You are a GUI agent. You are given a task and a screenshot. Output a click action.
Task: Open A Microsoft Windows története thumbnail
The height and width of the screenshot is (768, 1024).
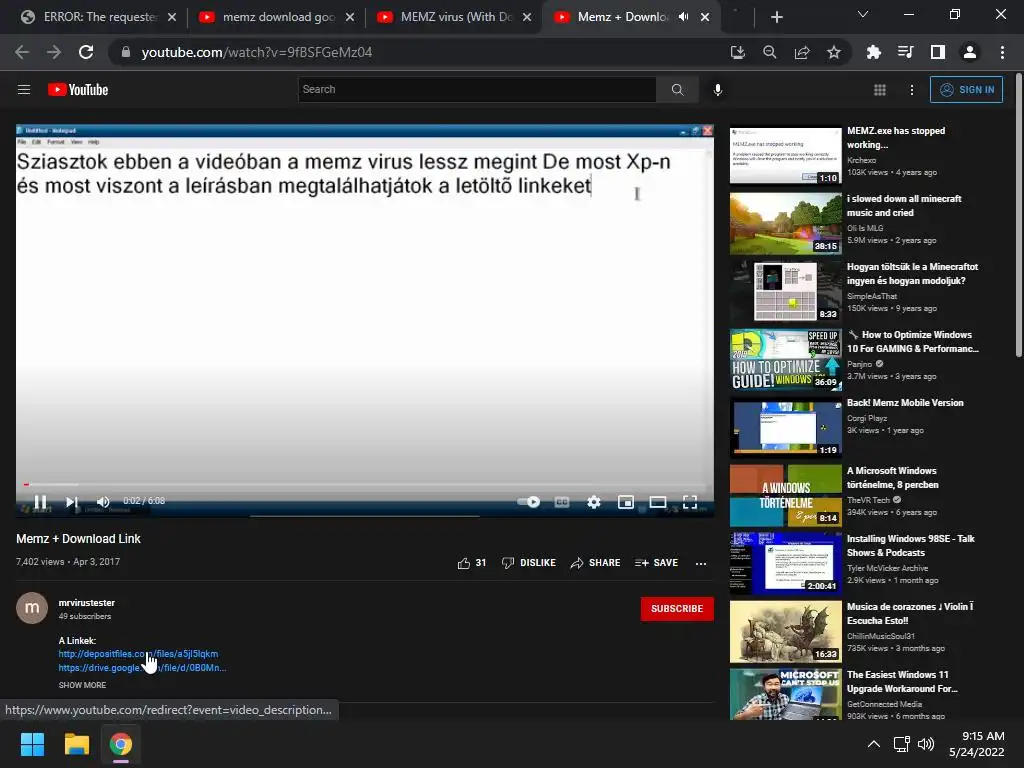[786, 495]
